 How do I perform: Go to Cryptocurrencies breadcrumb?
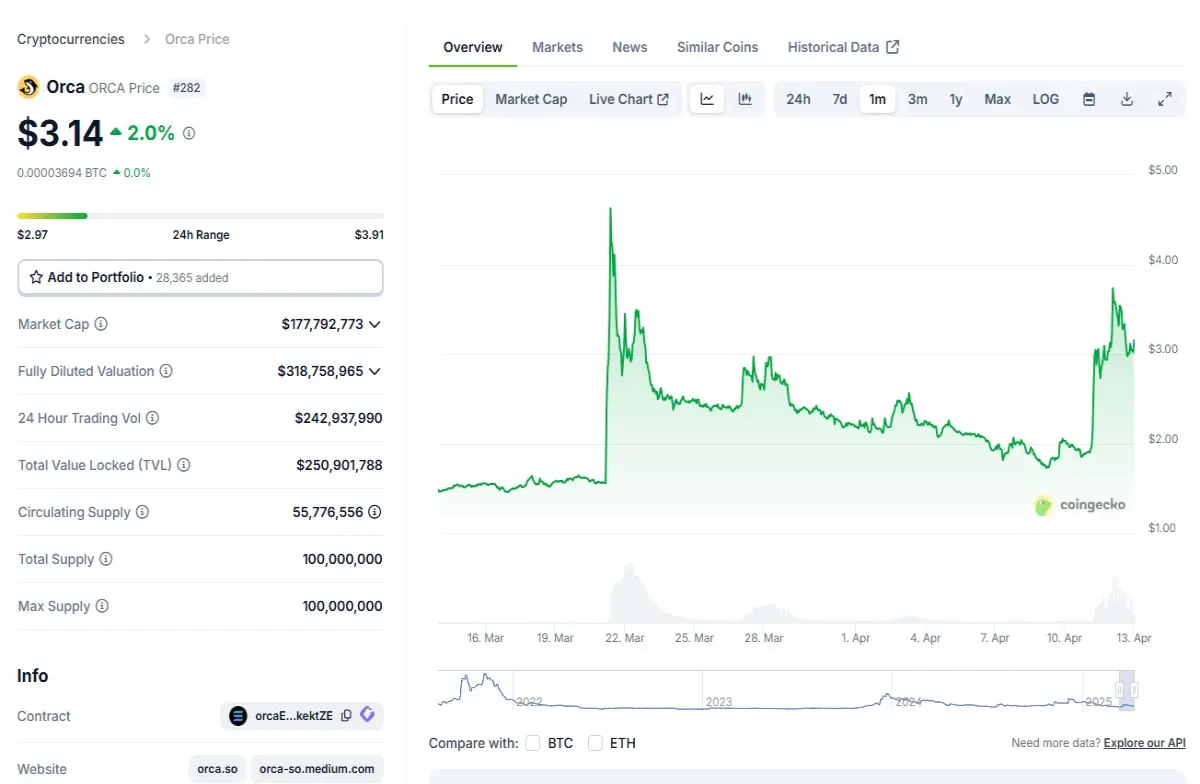point(71,39)
